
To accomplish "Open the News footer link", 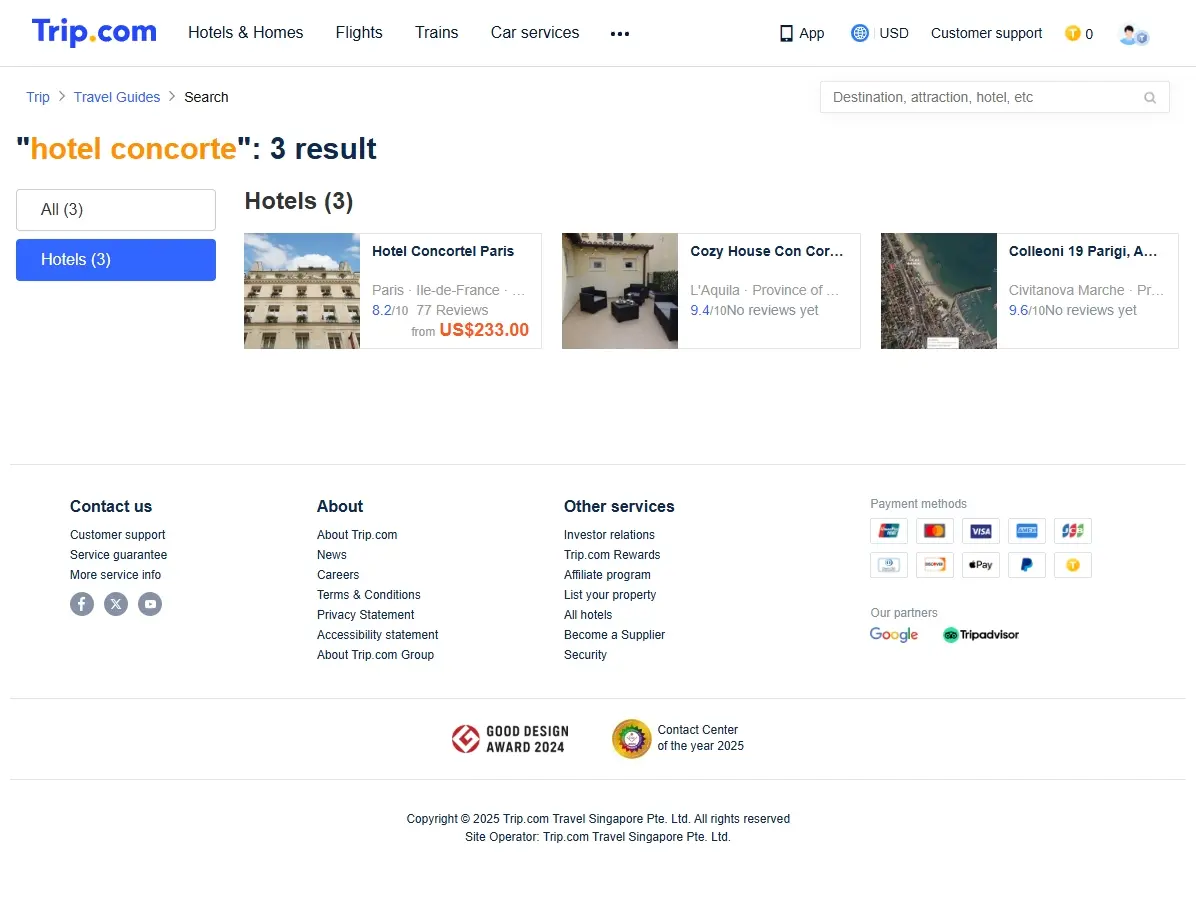I will tap(332, 555).
